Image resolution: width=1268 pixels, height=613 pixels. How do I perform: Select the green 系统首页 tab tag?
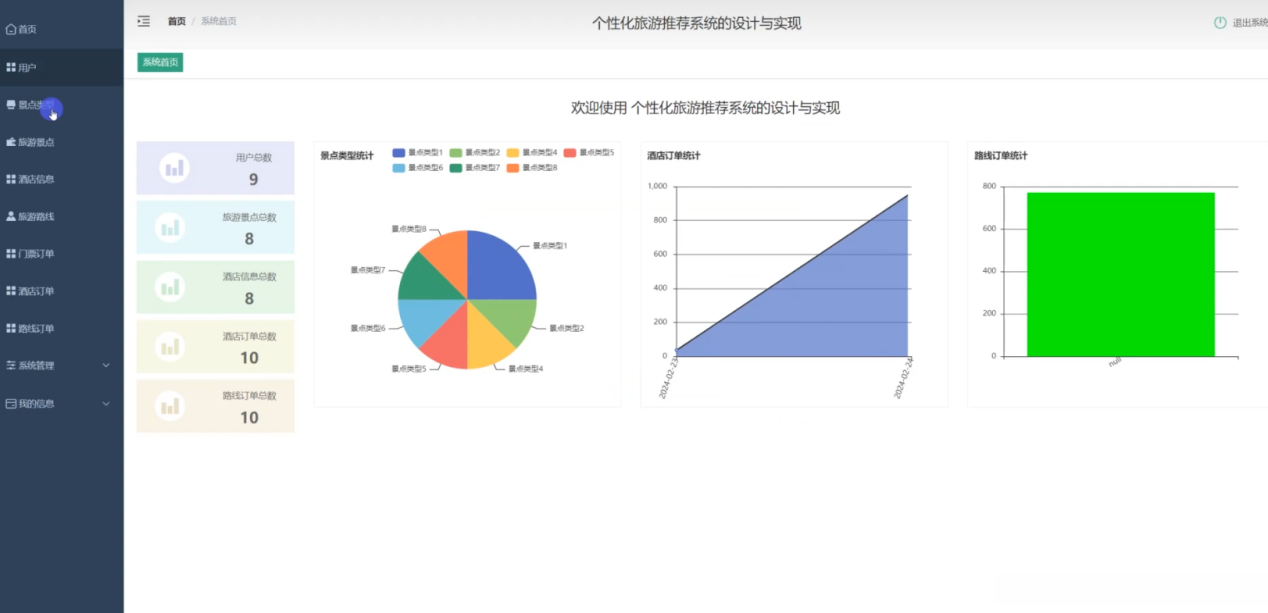[160, 62]
